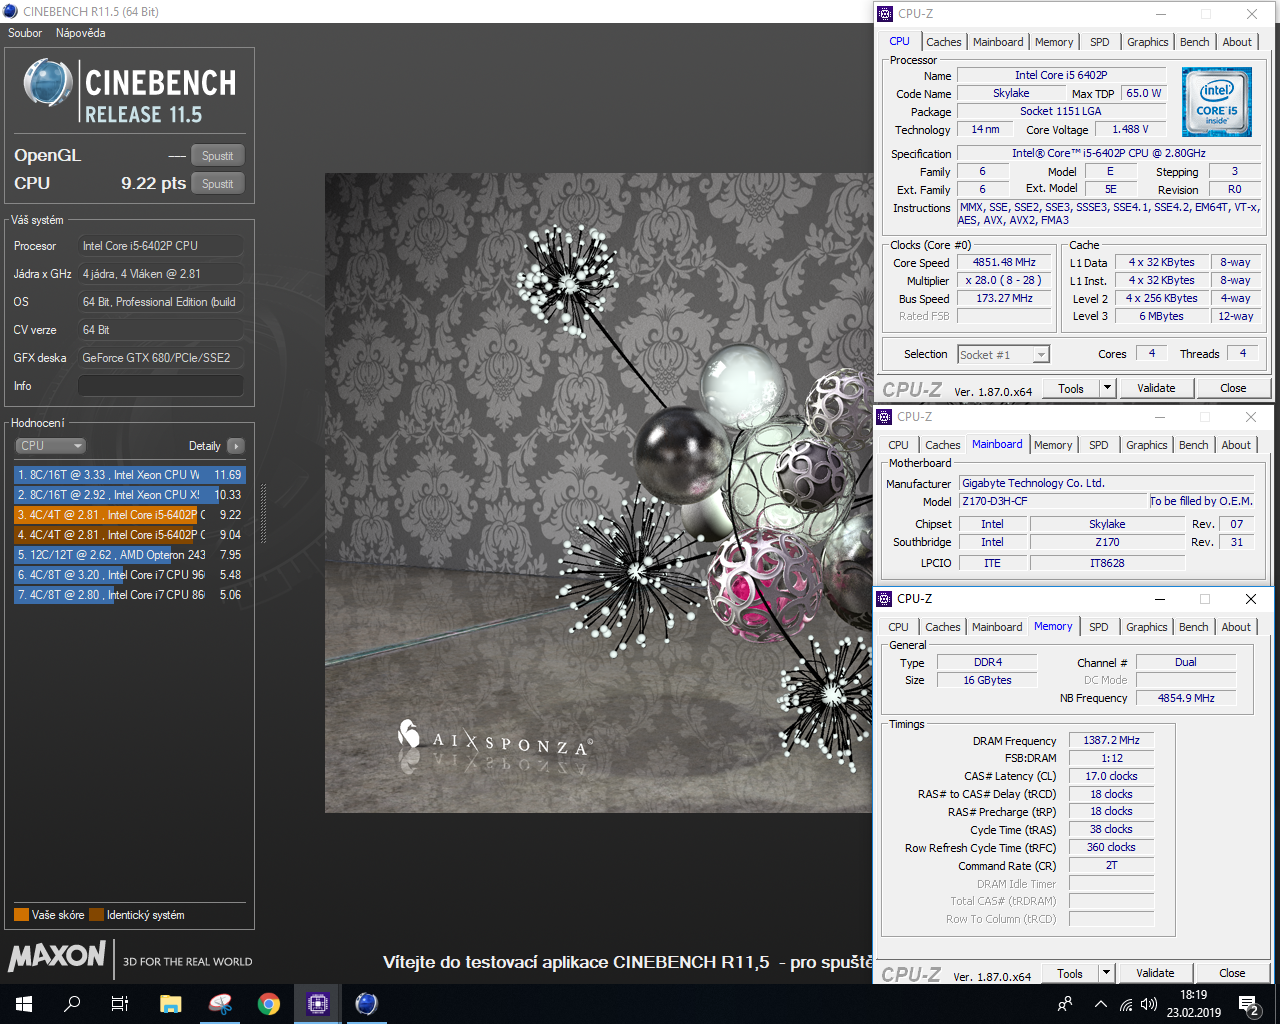Screen dimensions: 1280x1024
Task: Click the 'Identický systém' brown legend swatch
Action: pos(96,915)
